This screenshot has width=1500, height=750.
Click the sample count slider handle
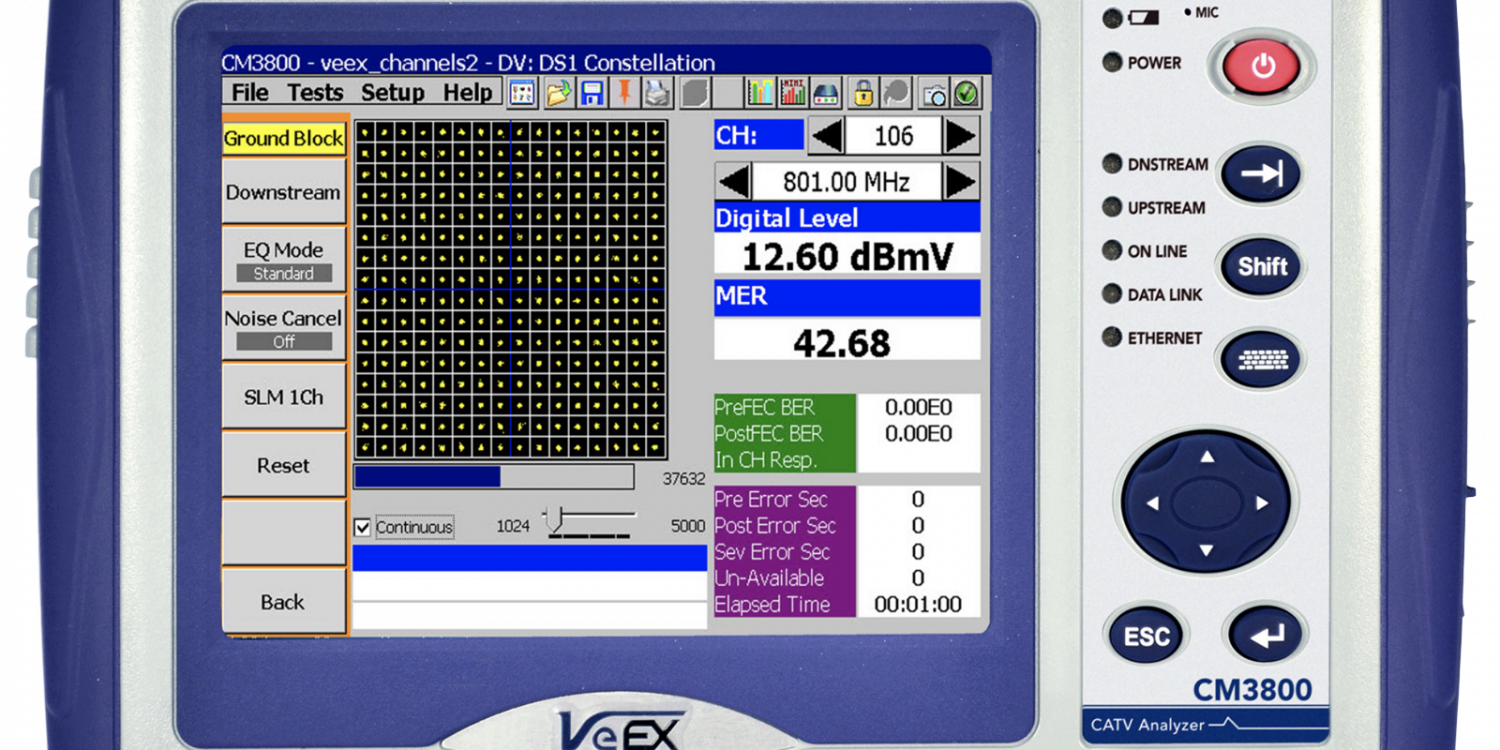tap(556, 518)
